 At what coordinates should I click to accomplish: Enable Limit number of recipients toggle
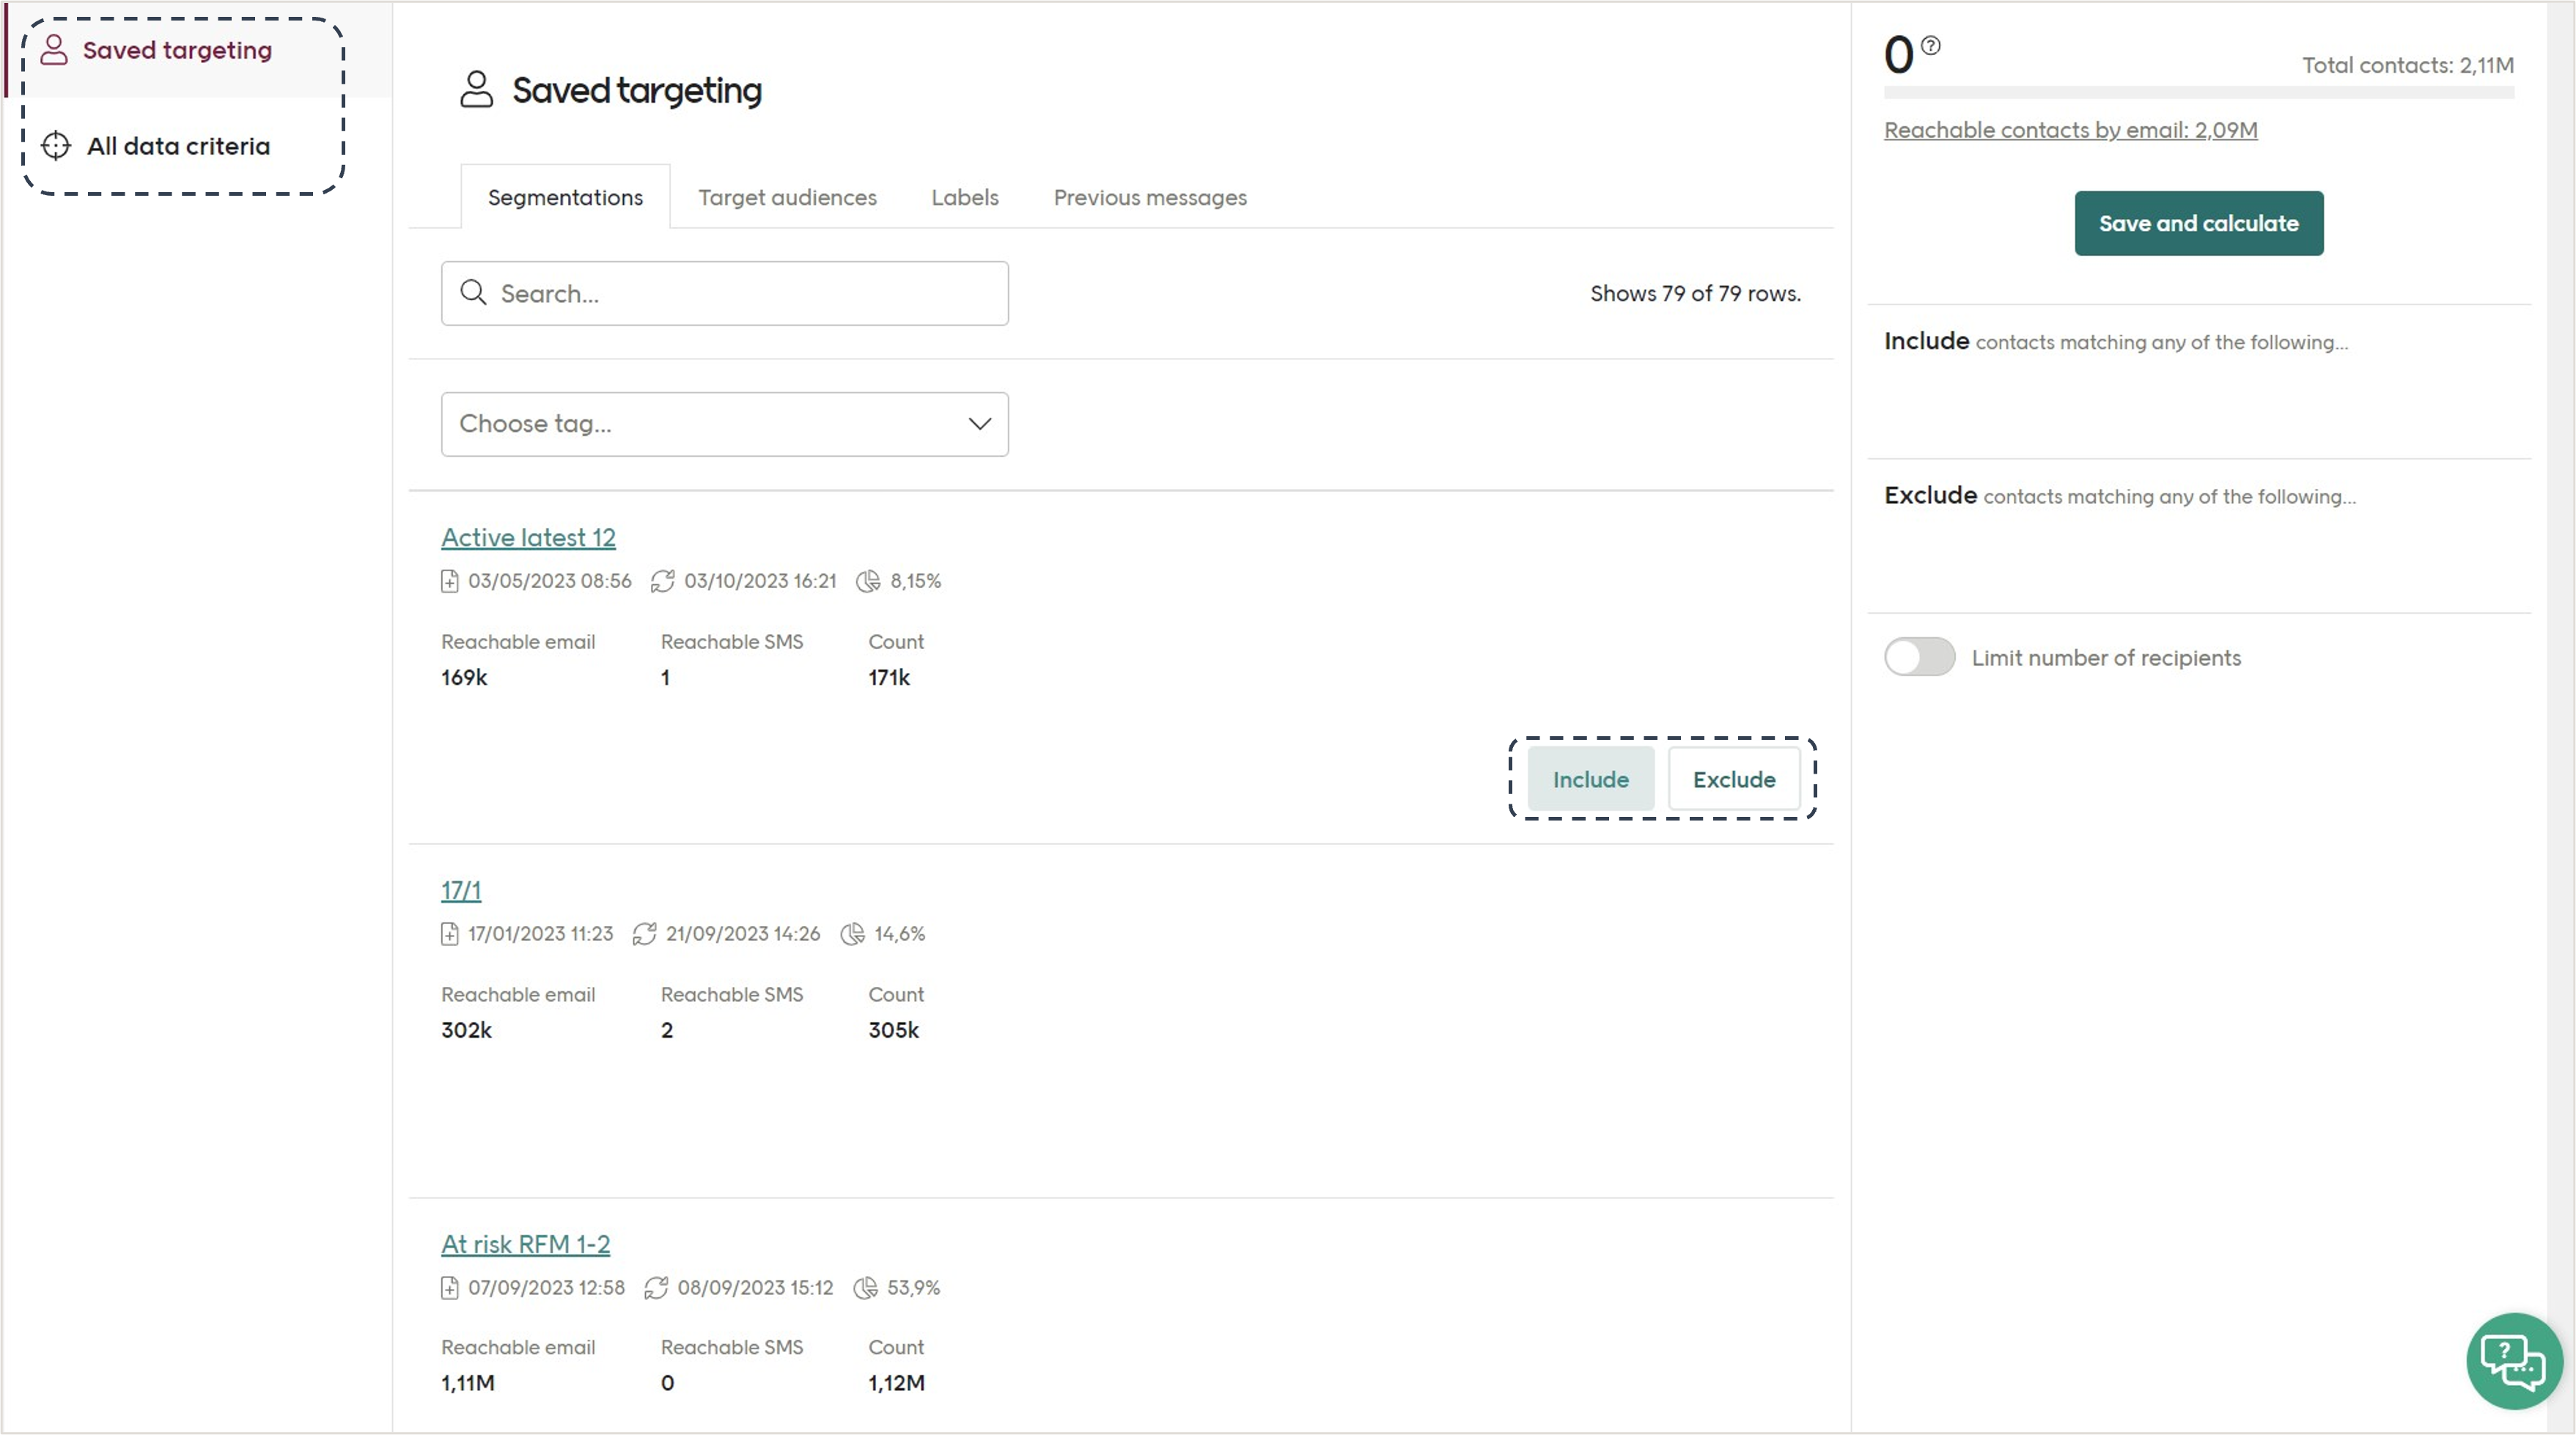click(x=1919, y=657)
